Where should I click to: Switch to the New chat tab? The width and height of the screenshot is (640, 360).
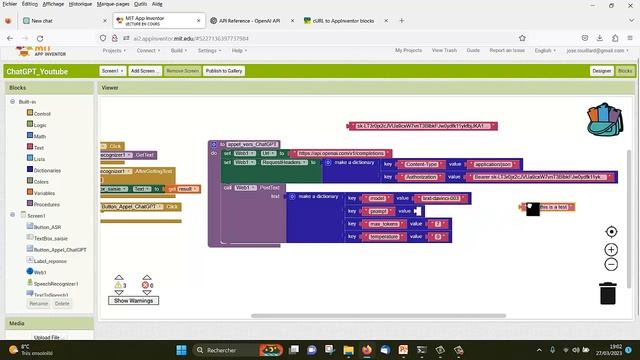65,21
